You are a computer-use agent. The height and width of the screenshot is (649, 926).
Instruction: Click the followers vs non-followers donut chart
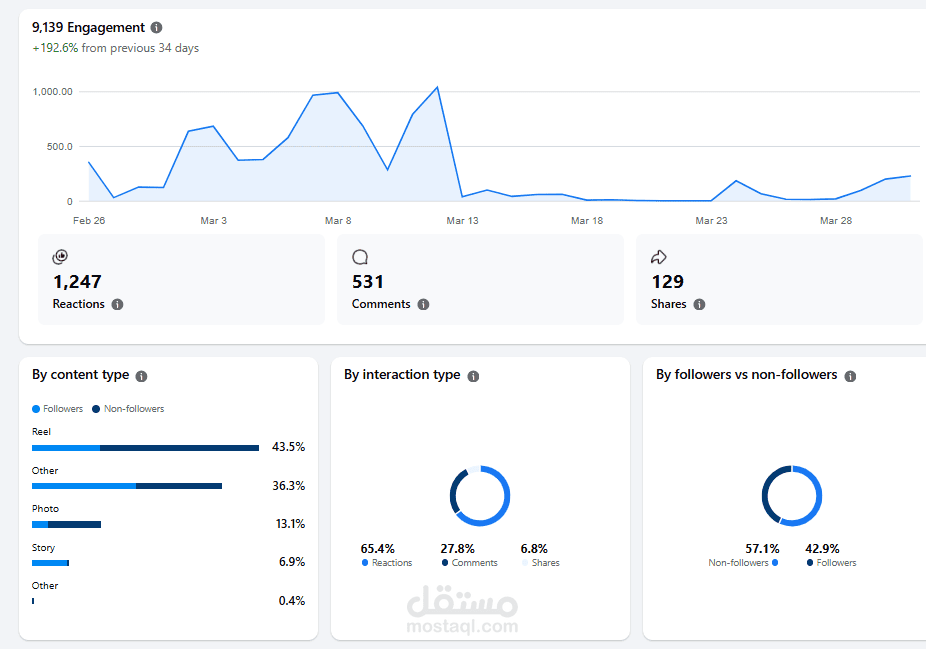pos(792,496)
